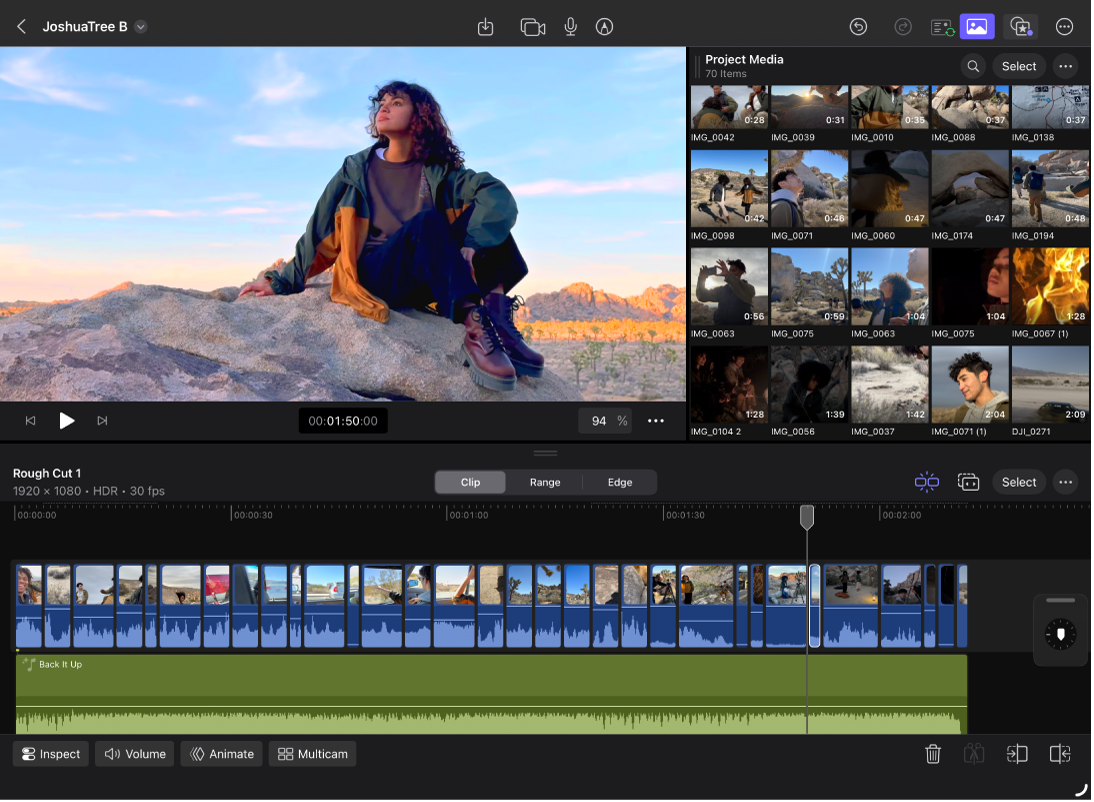Image resolution: width=1094 pixels, height=802 pixels.
Task: Click the trash icon to delete selection
Action: click(933, 754)
